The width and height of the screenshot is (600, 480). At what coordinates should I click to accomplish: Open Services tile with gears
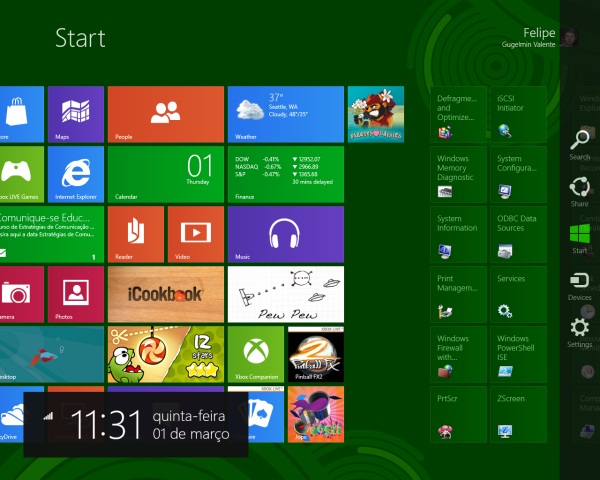tap(518, 294)
